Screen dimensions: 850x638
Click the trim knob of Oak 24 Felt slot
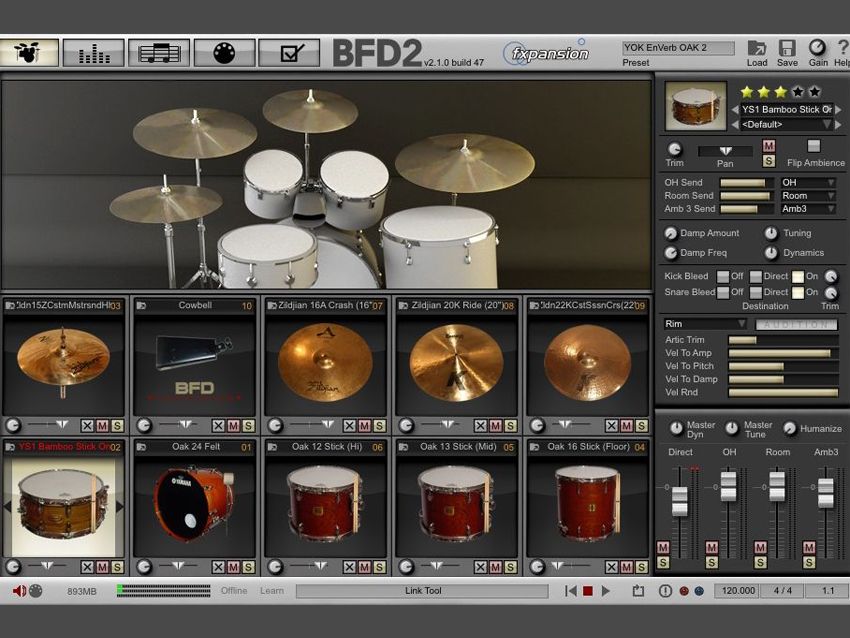pos(144,567)
